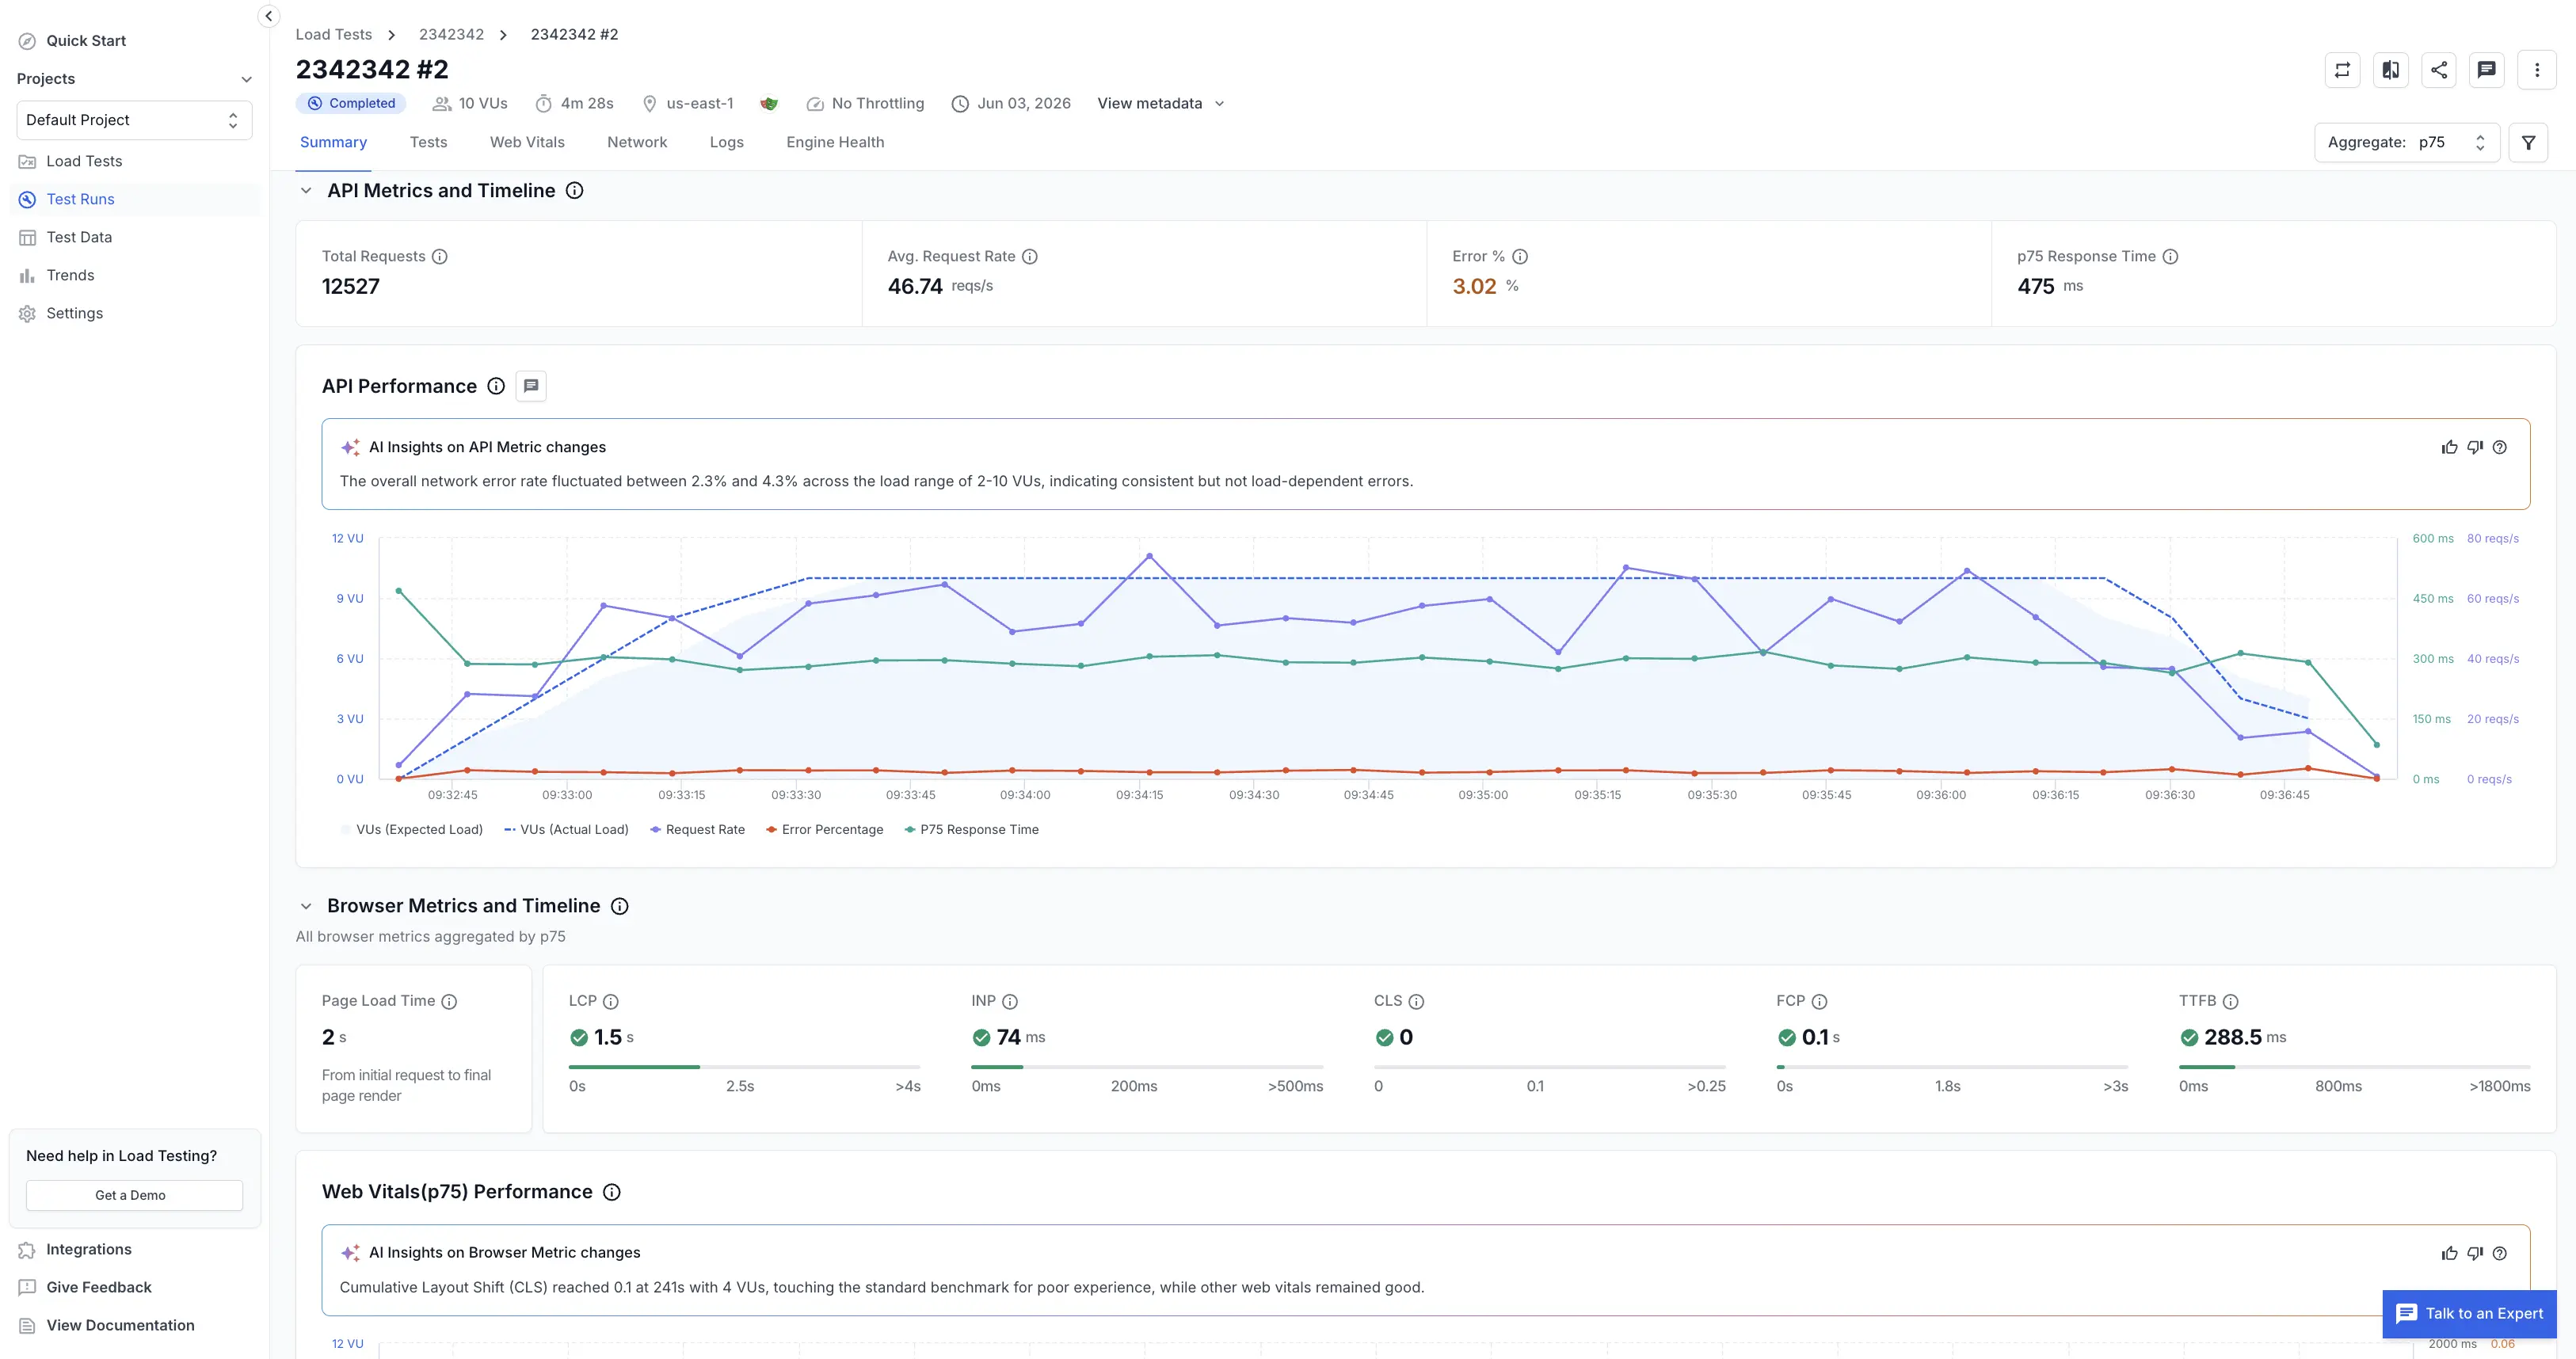The image size is (2576, 1359).
Task: Open Give Feedback in sidebar
Action: point(134,1288)
